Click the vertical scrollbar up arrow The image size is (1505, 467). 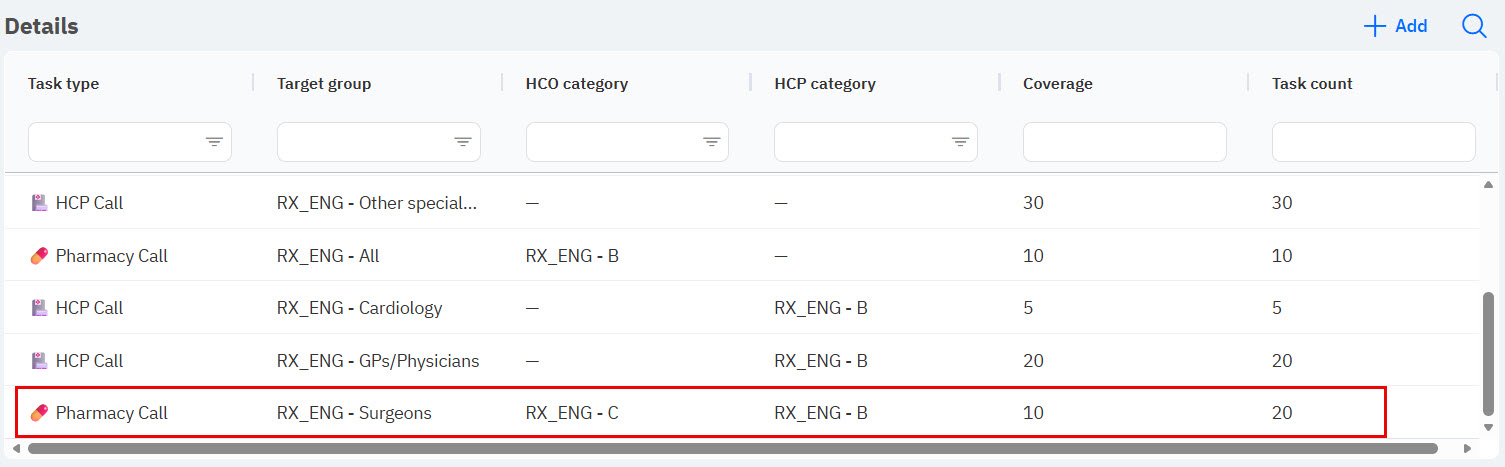(x=1489, y=185)
